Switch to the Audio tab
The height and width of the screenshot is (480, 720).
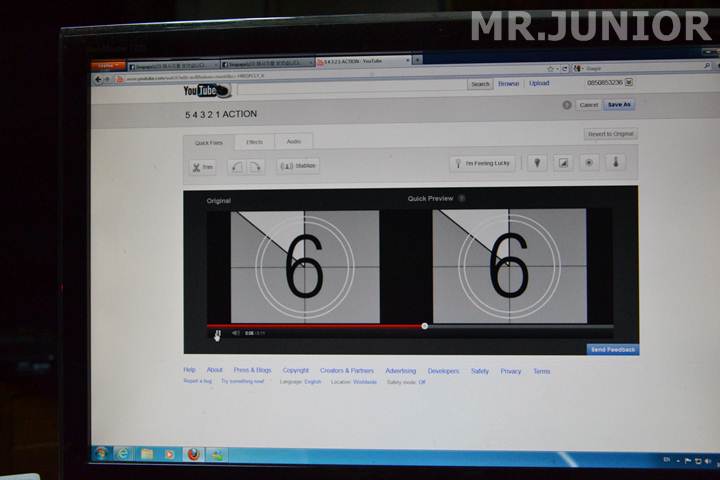pos(294,141)
